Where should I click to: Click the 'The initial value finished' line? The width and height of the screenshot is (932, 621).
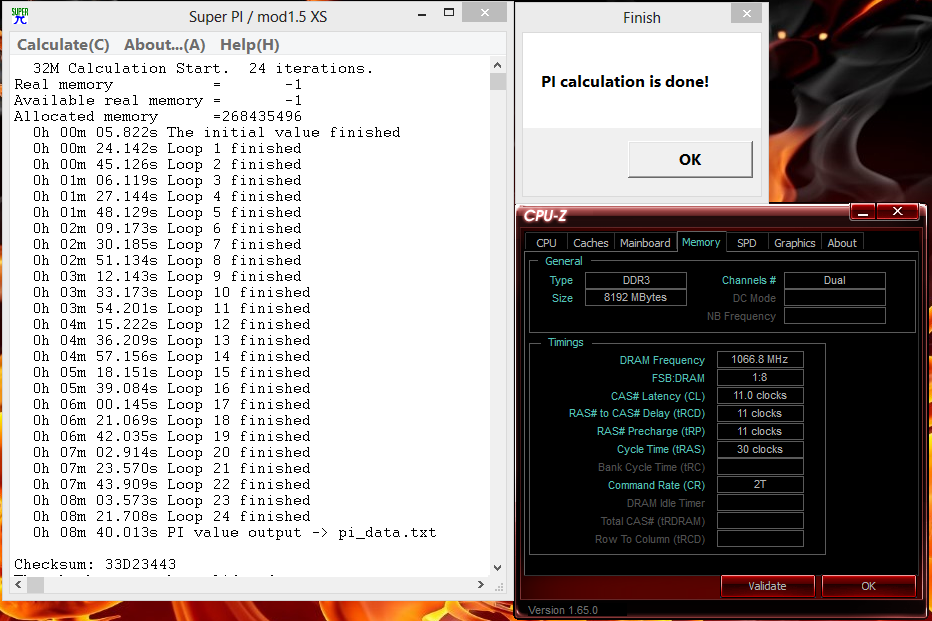(x=216, y=132)
